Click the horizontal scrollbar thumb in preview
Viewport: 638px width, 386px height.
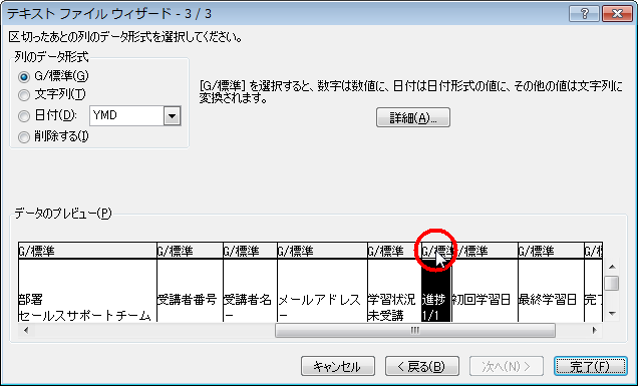[415, 330]
